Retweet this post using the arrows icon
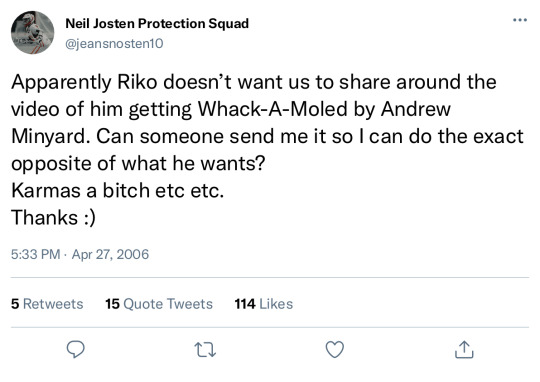This screenshot has width=540, height=382. tap(205, 350)
